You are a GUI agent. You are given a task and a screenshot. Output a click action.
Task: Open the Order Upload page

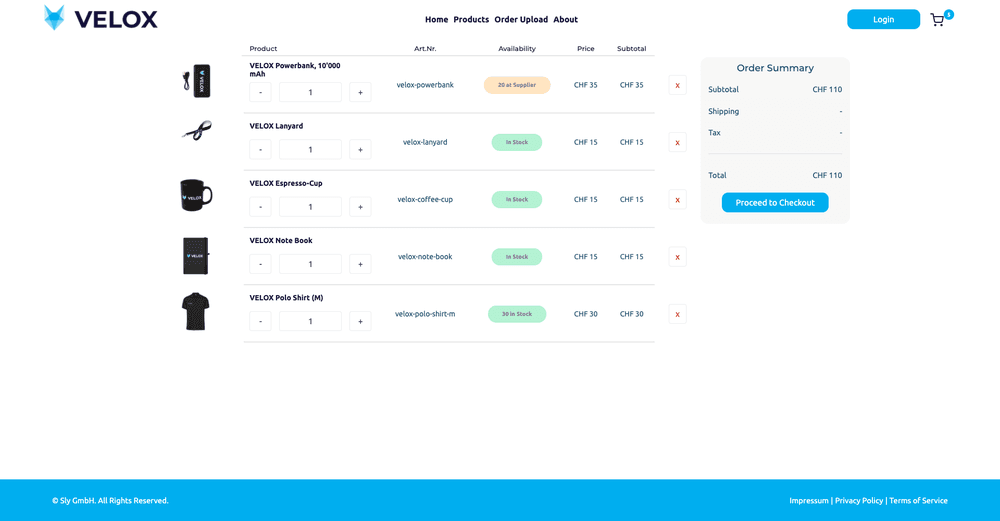tap(521, 20)
